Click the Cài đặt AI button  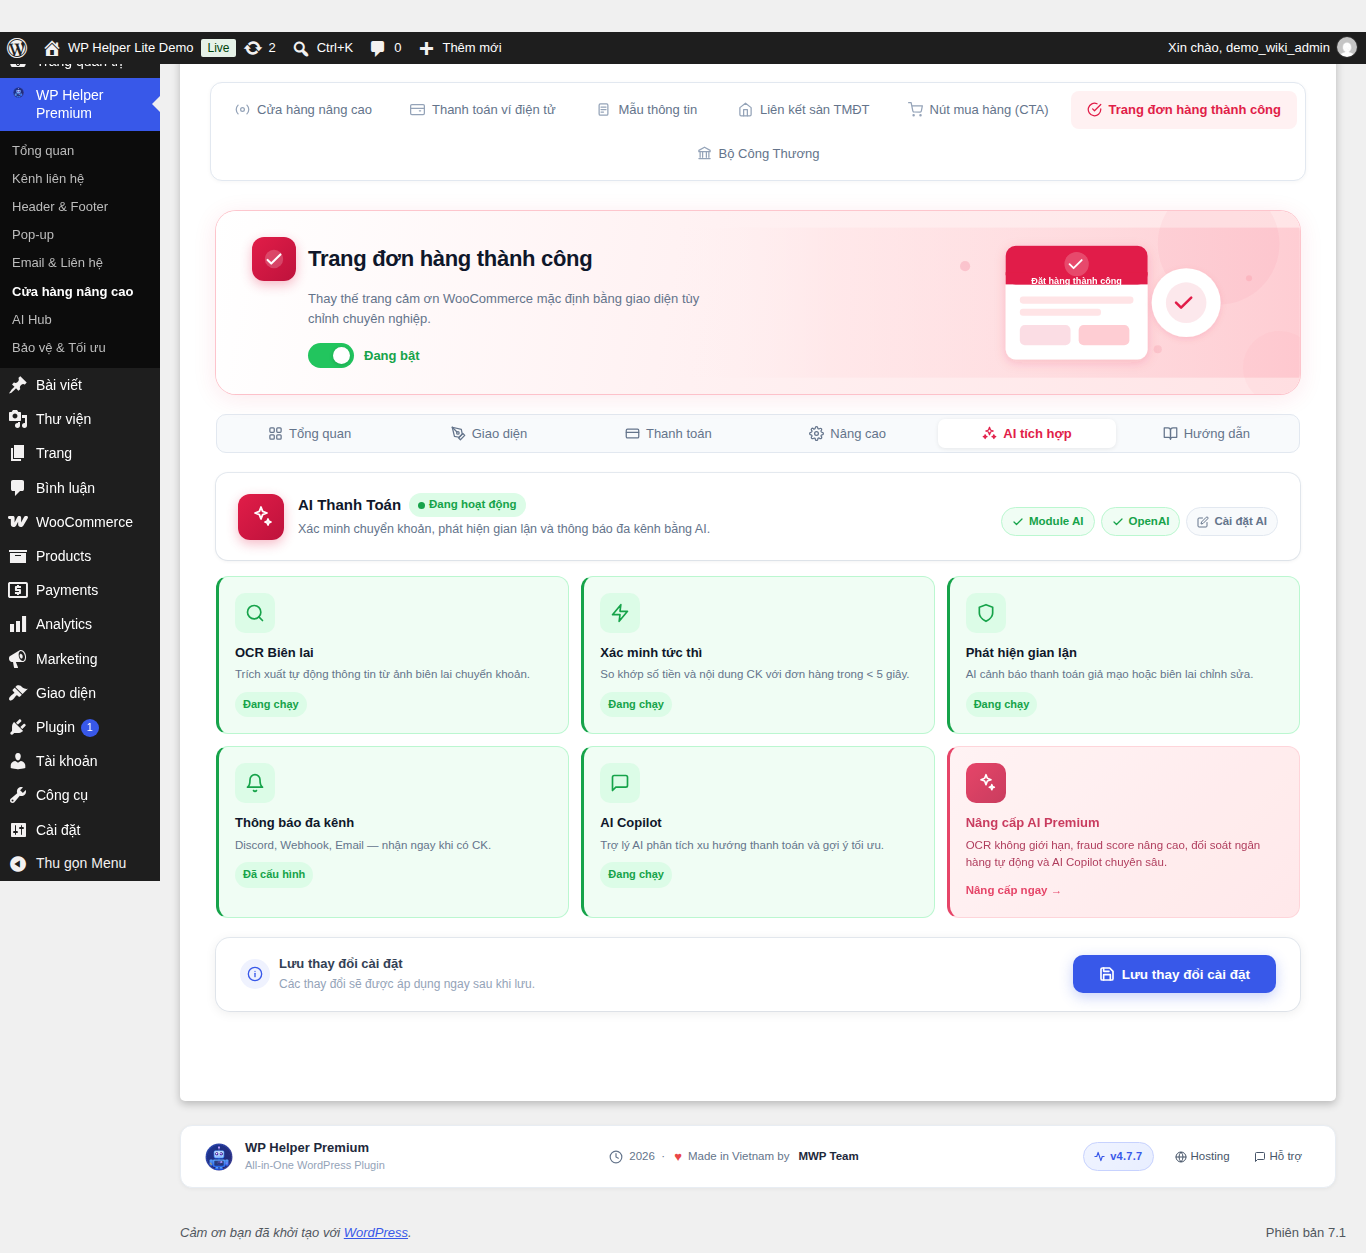(x=1232, y=521)
